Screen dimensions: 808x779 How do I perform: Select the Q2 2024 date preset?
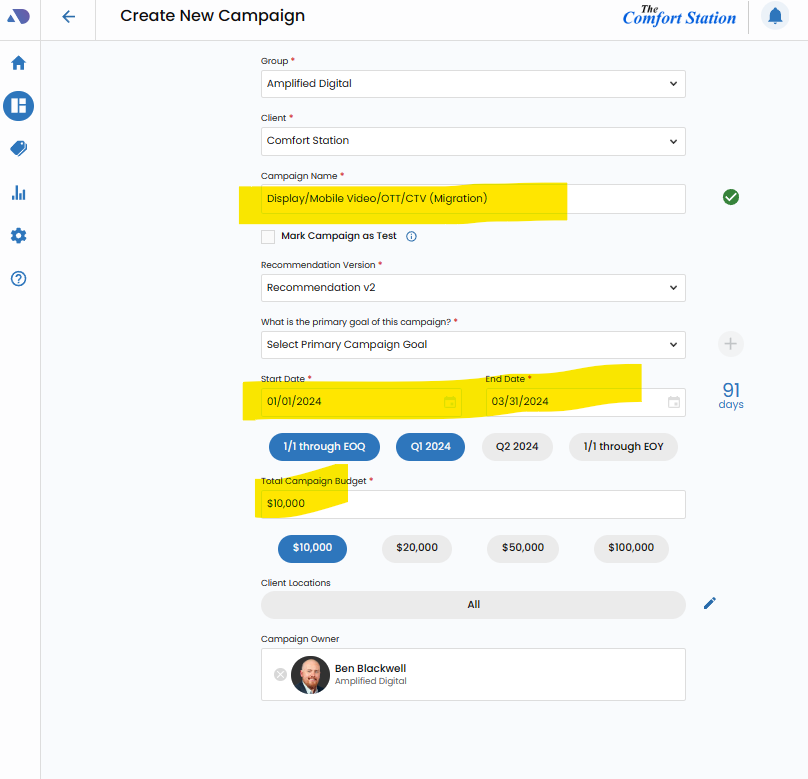(516, 446)
